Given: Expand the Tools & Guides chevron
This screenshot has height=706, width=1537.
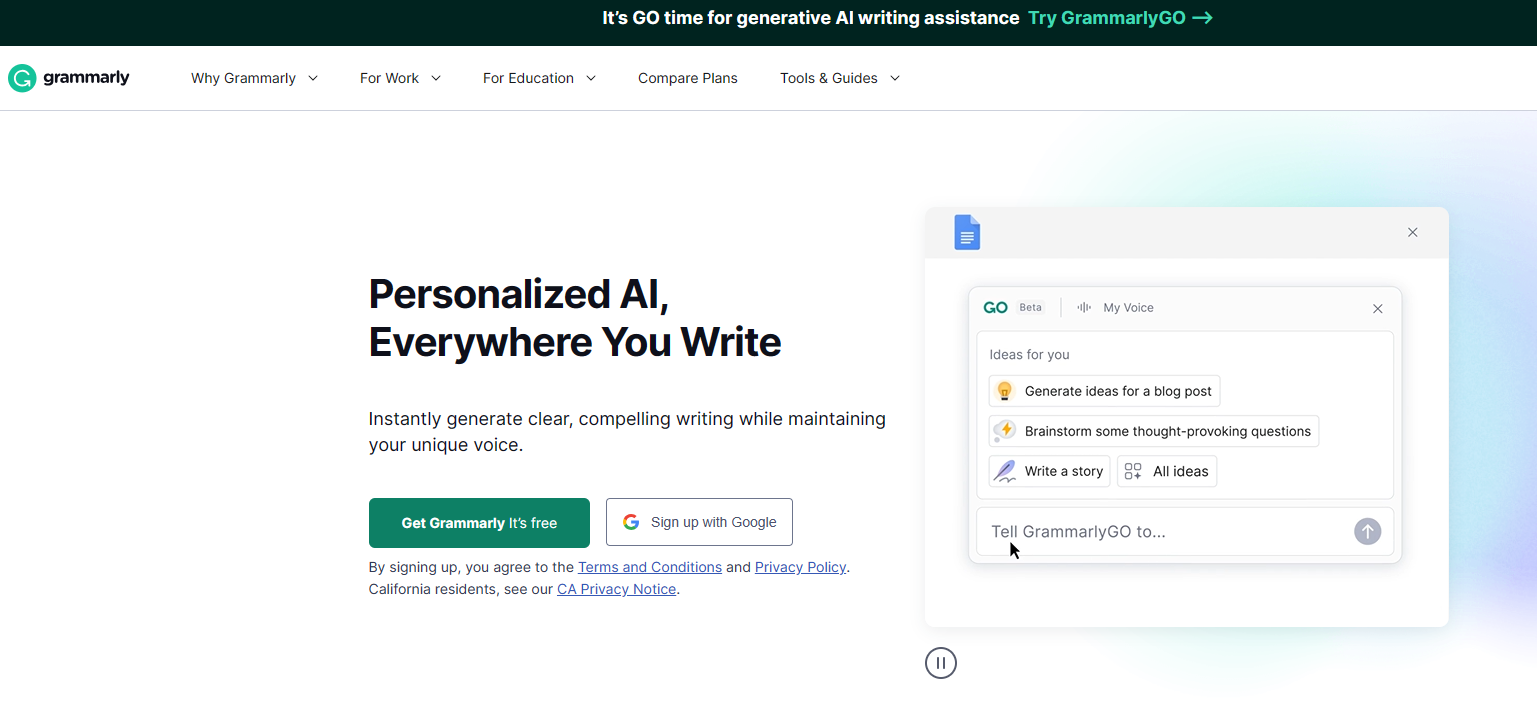Looking at the screenshot, I should pos(895,78).
